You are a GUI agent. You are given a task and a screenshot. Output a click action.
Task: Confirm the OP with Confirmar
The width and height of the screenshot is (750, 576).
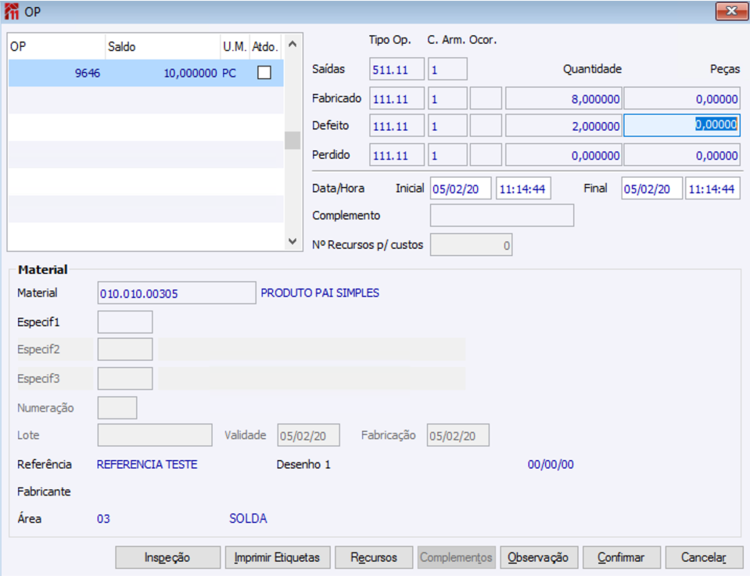click(x=621, y=558)
